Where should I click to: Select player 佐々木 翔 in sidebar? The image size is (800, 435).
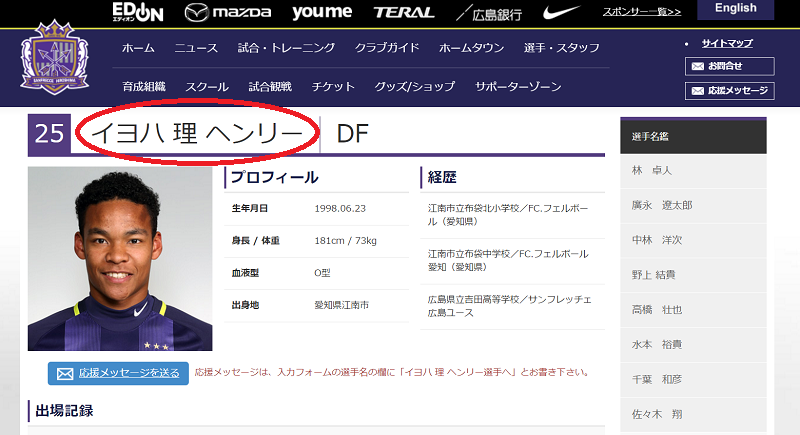(693, 414)
